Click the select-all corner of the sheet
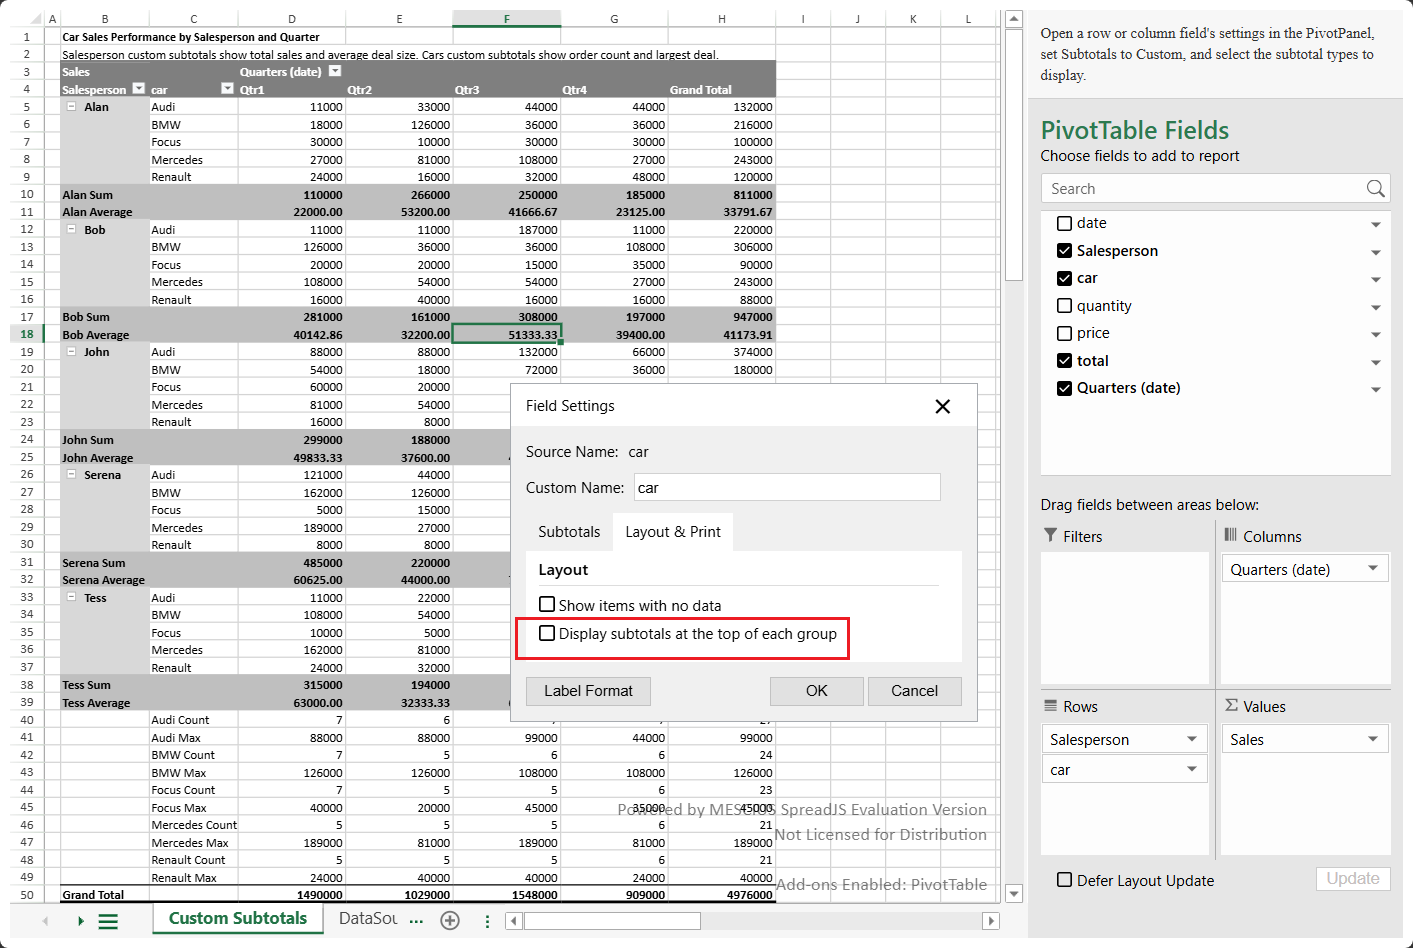 tap(27, 19)
